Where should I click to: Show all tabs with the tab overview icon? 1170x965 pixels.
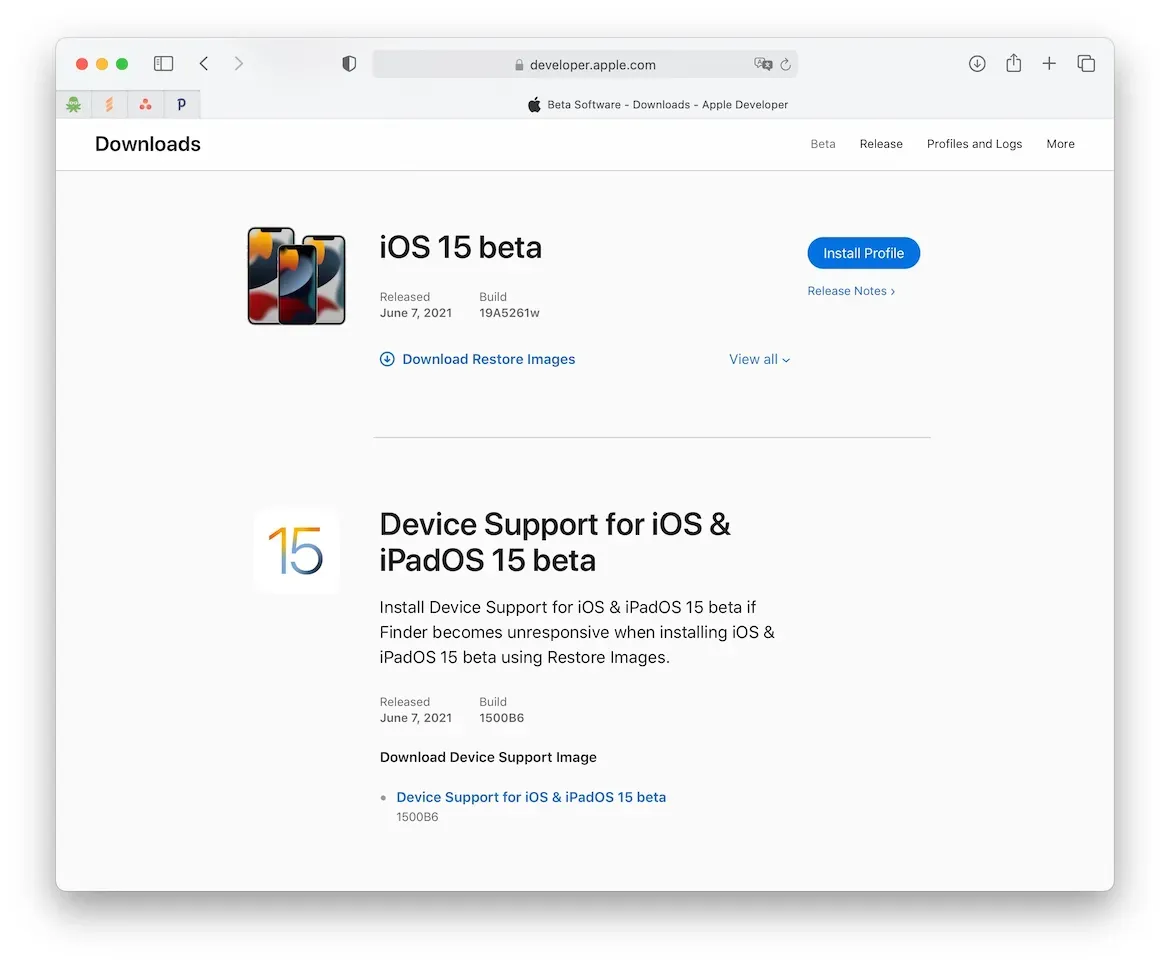[x=1086, y=63]
